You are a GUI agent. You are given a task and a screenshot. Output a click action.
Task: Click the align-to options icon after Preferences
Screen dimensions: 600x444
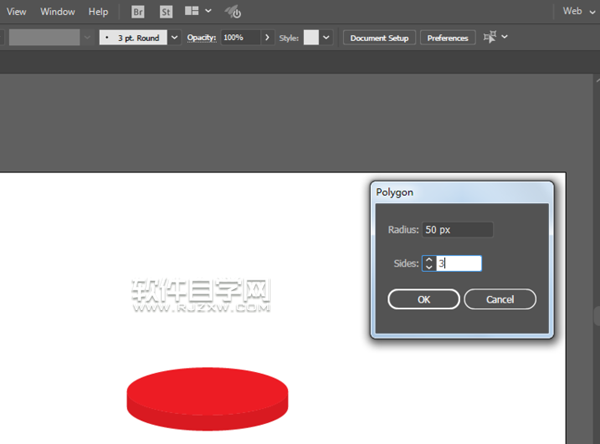click(489, 37)
